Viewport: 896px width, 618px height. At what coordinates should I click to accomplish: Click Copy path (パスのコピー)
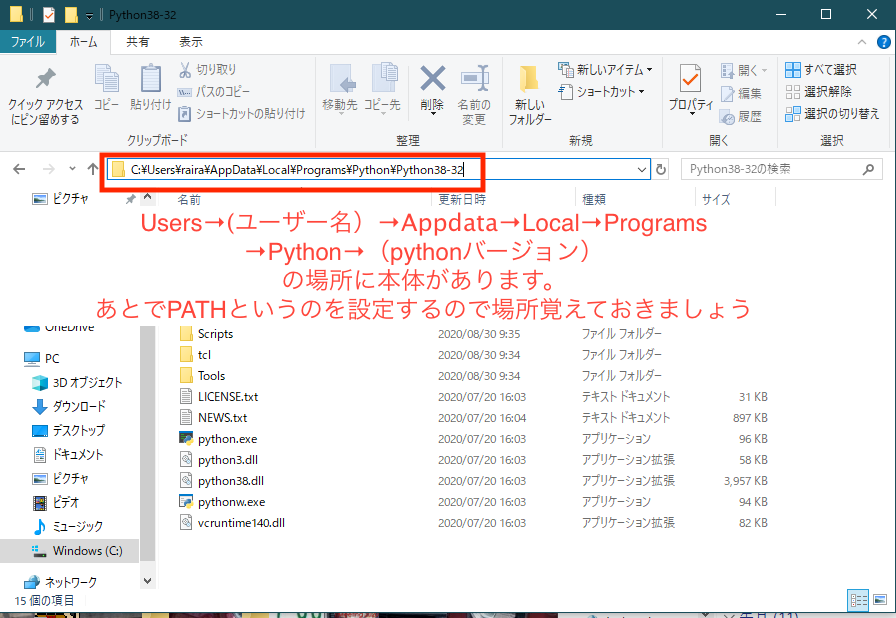click(x=214, y=91)
